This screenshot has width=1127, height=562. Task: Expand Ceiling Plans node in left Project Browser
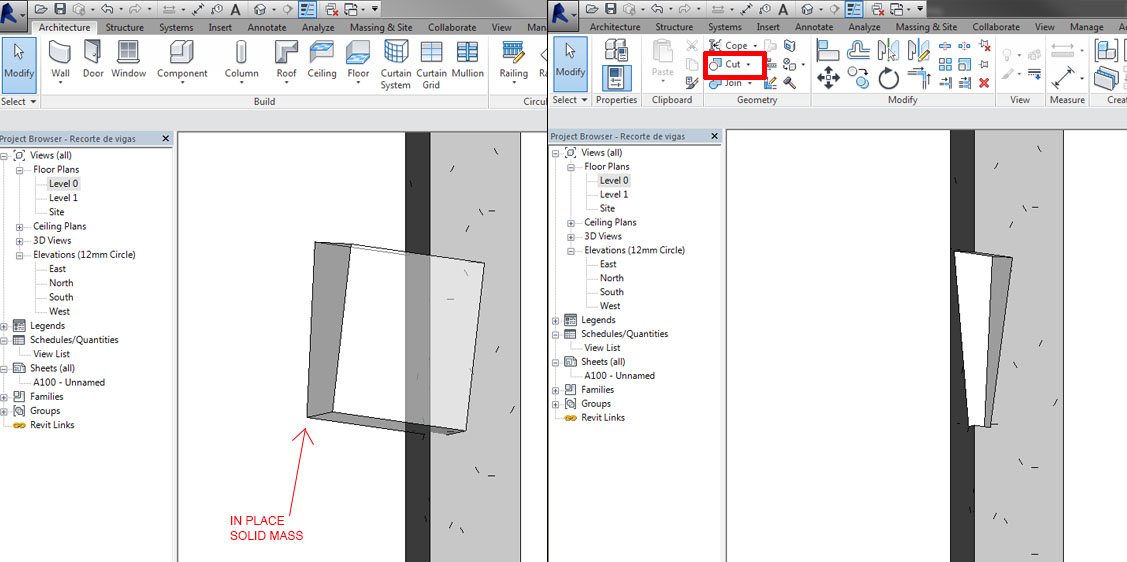pos(20,226)
